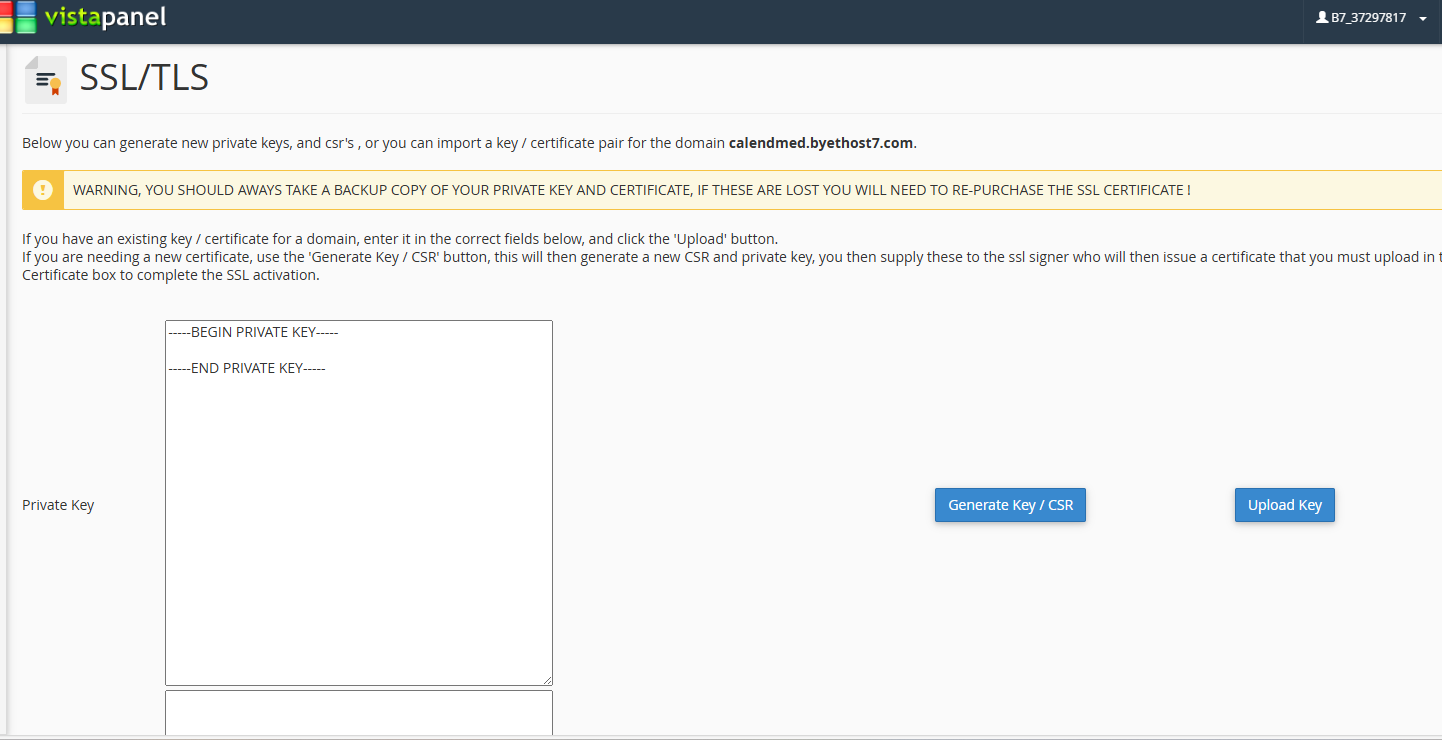The image size is (1442, 740).
Task: Click the calendmed.byethost7.com domain text
Action: [x=821, y=143]
